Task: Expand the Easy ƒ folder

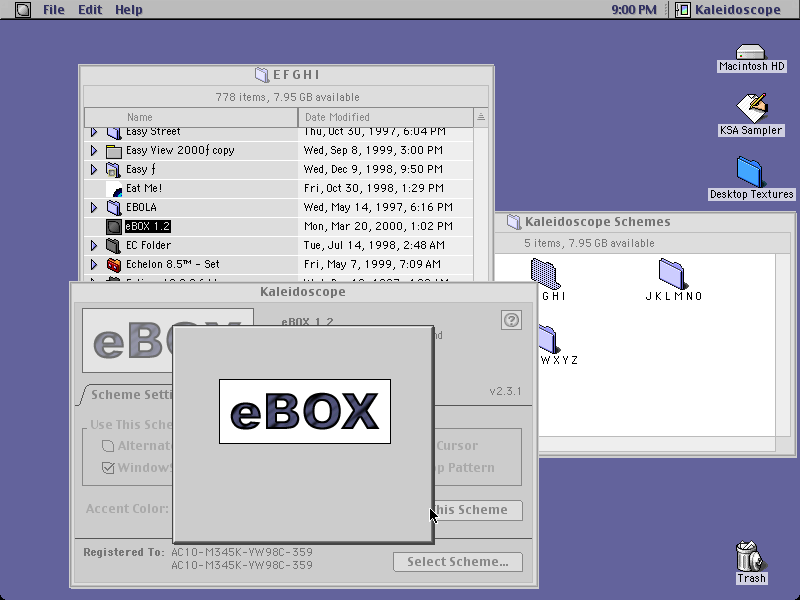Action: 94,169
